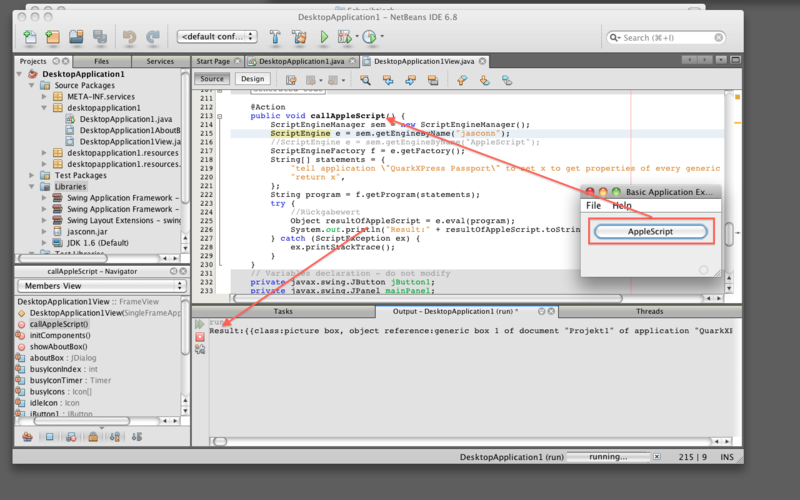Expand the META-INF.services package node
The image size is (800, 500).
point(45,97)
